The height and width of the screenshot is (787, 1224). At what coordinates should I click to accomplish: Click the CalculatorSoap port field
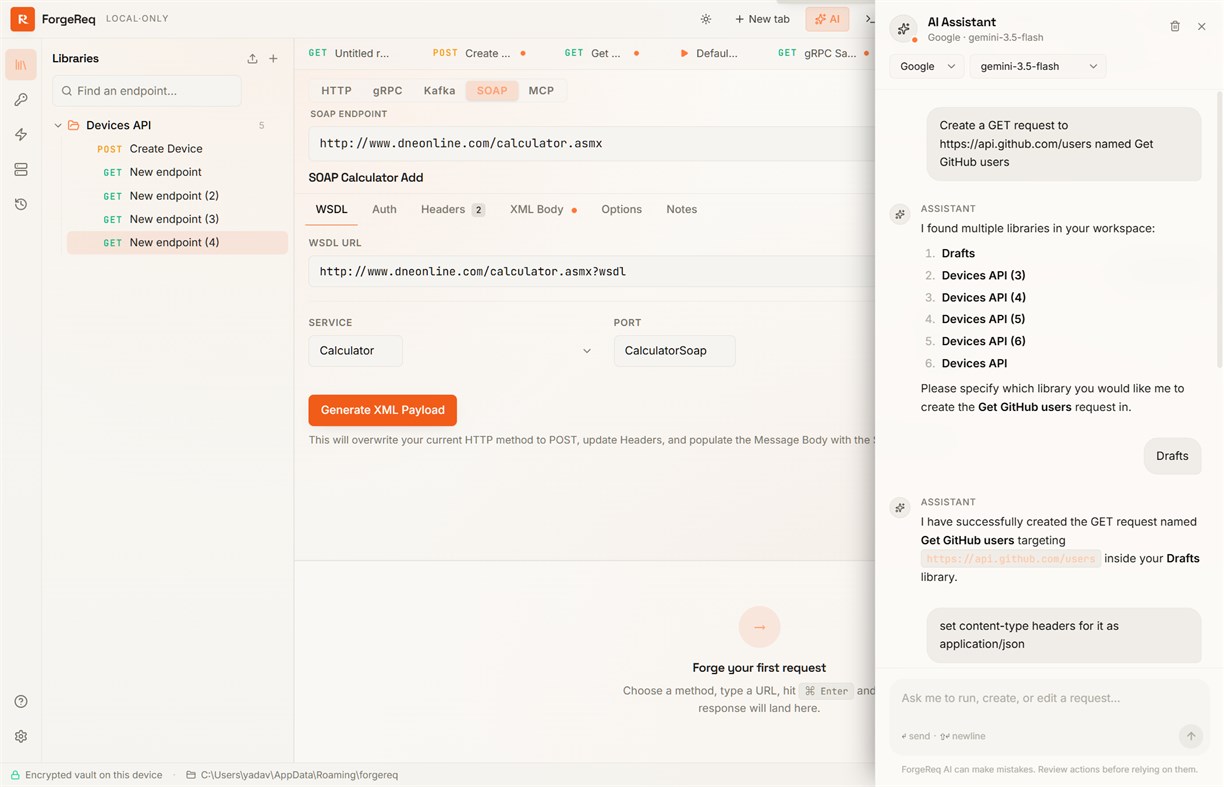pos(674,351)
